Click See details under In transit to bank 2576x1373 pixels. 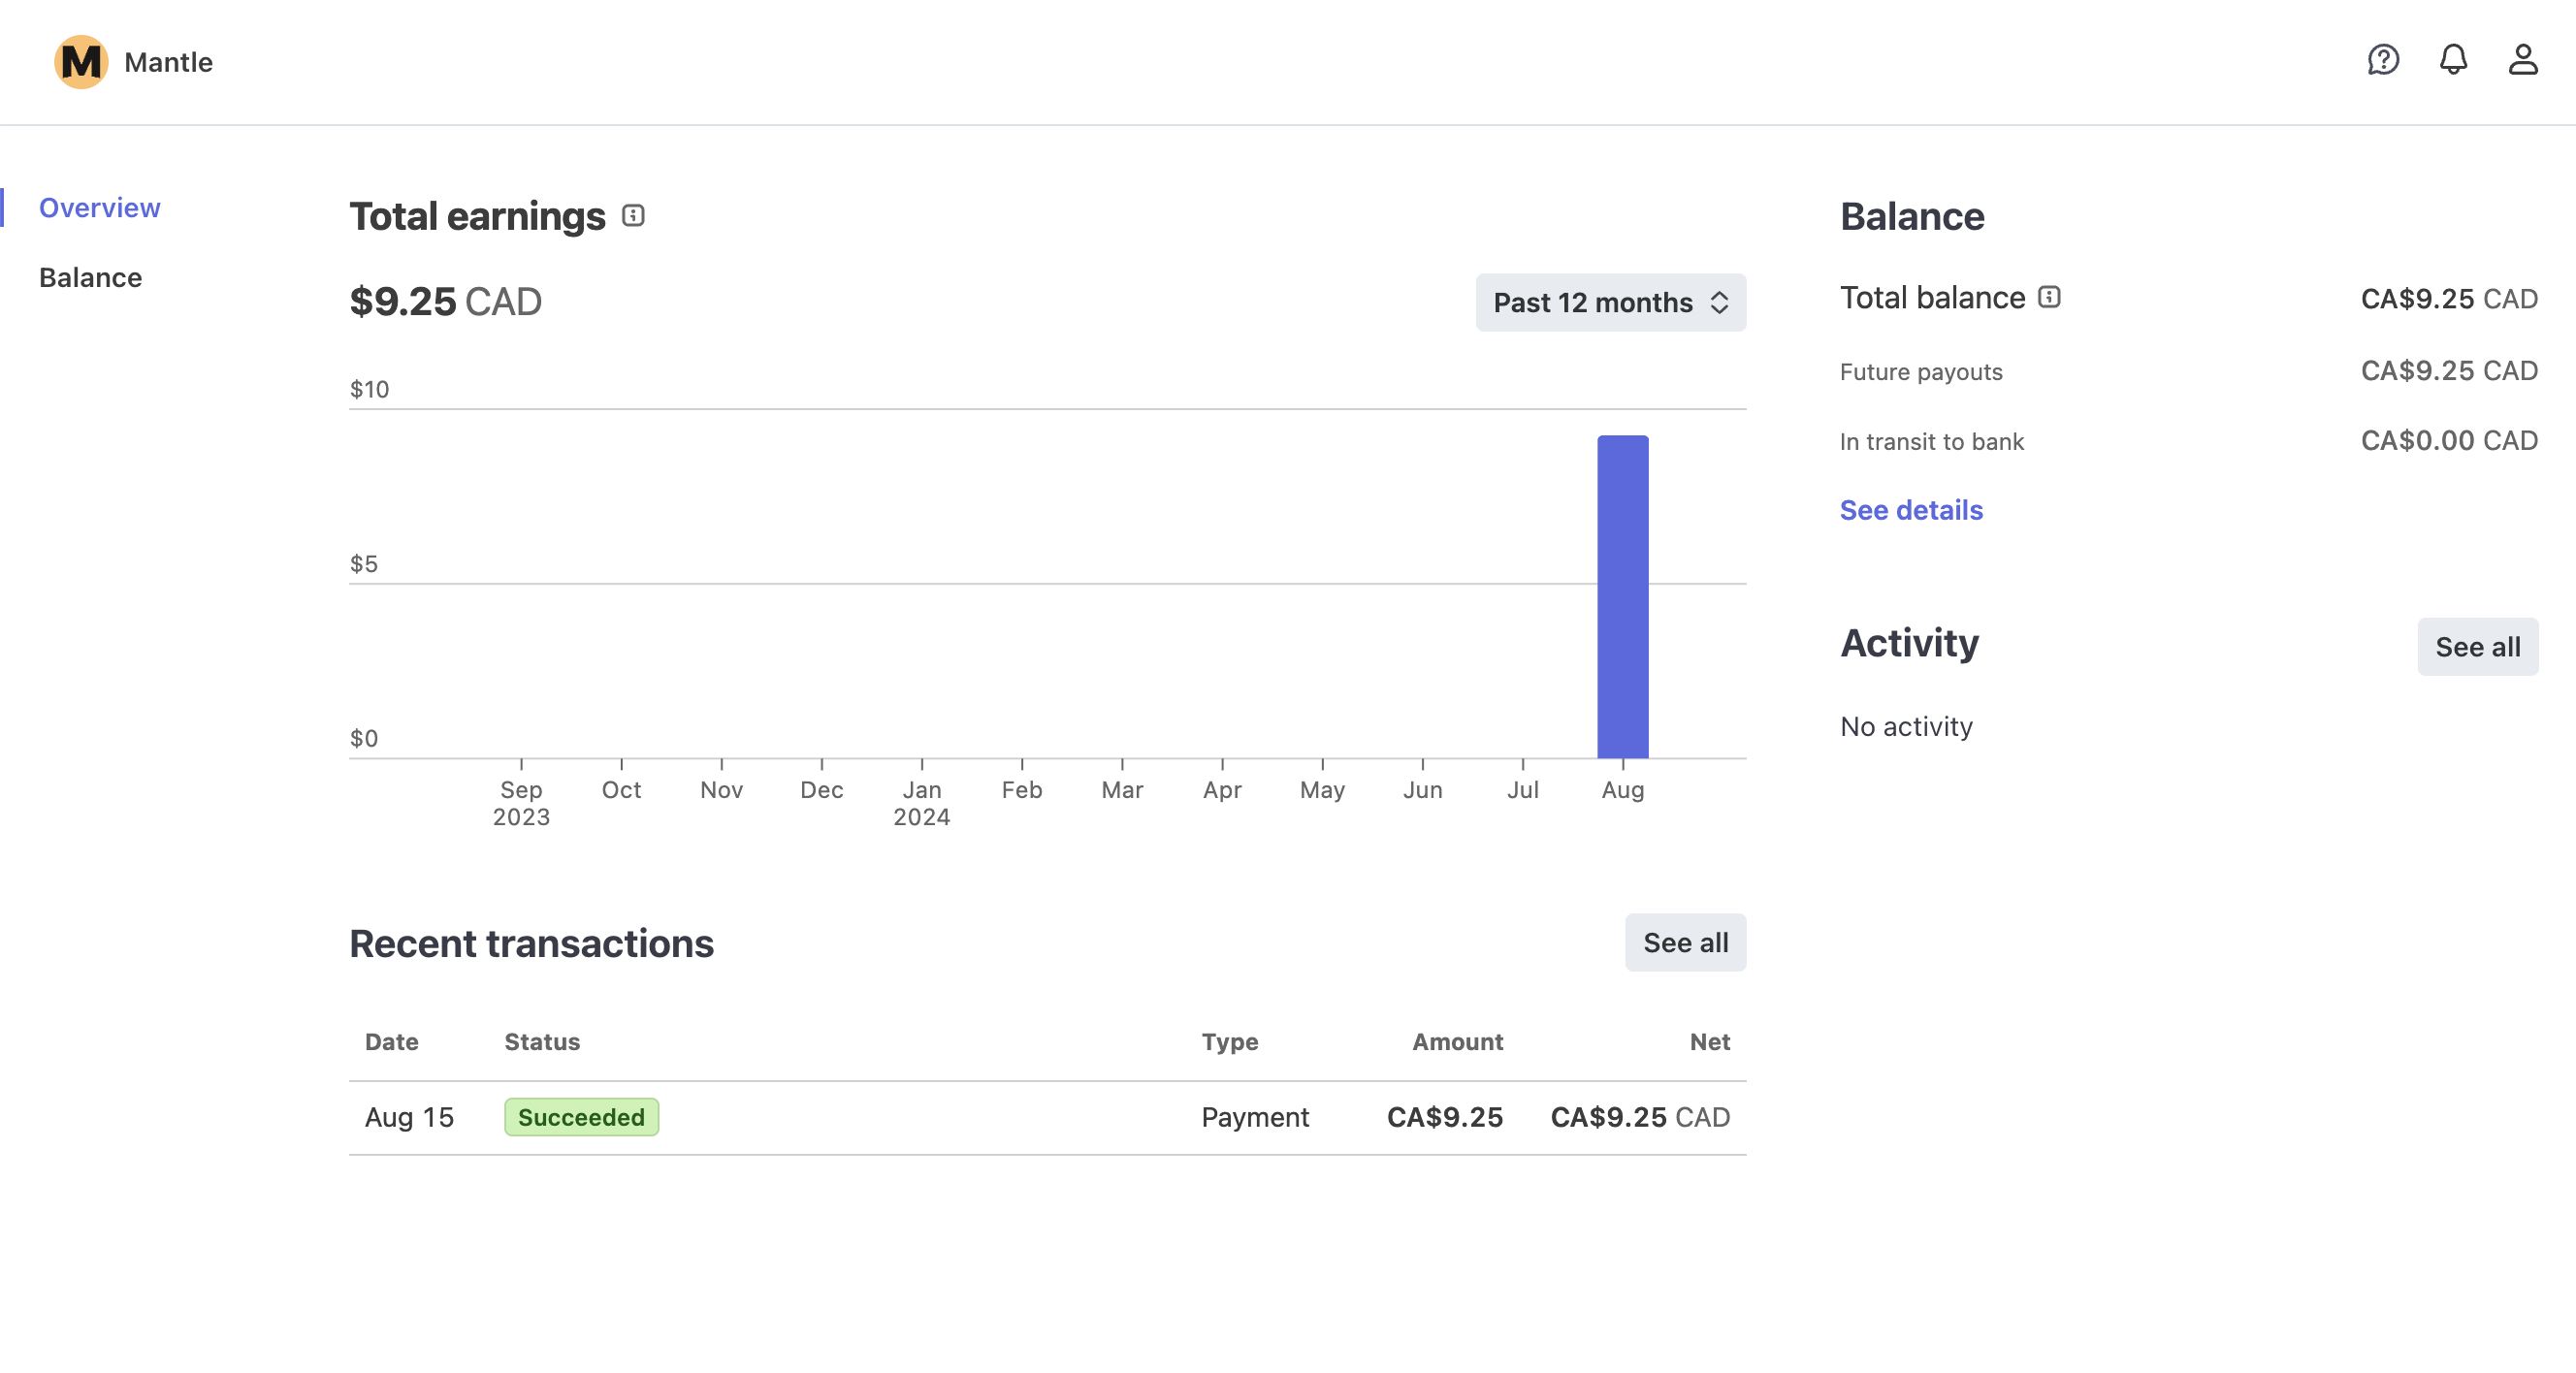[x=1911, y=509]
